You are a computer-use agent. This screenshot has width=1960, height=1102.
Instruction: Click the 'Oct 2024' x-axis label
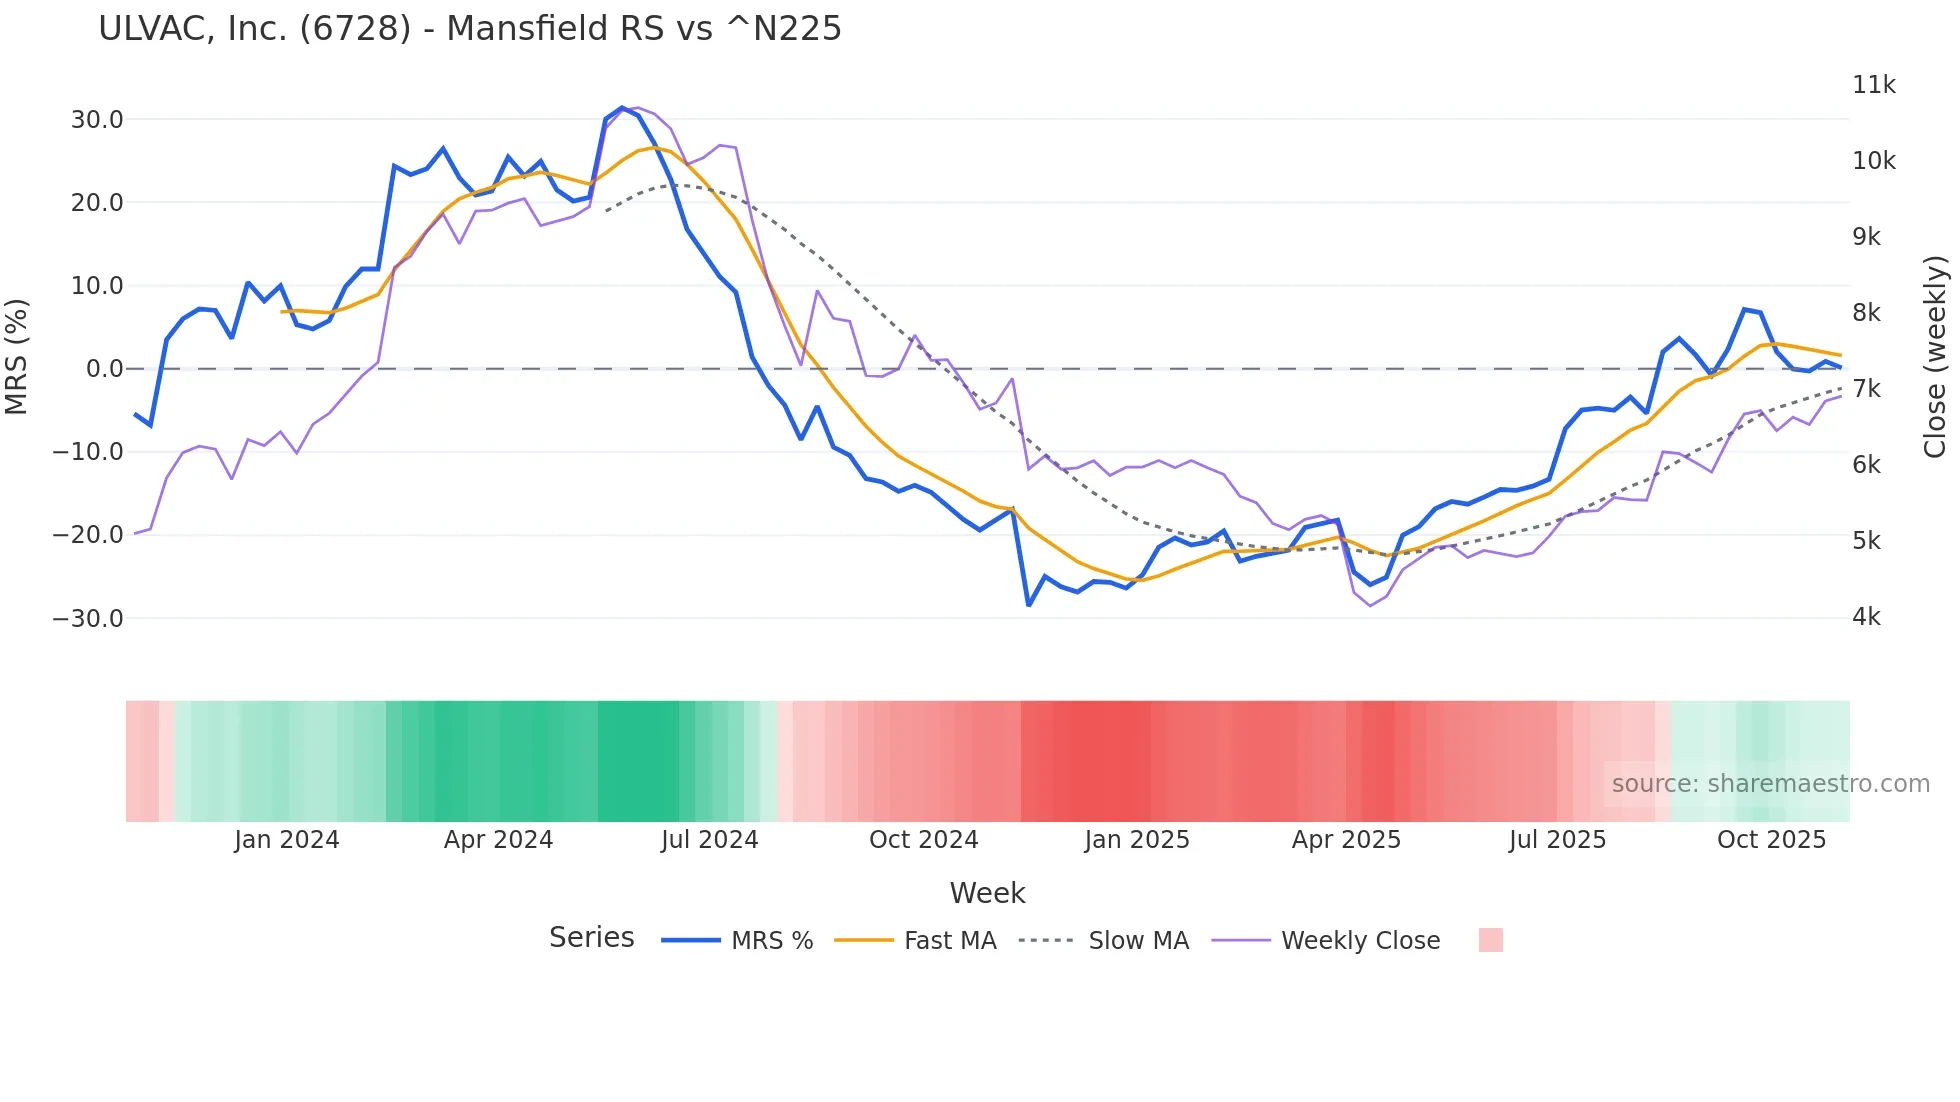tap(924, 840)
